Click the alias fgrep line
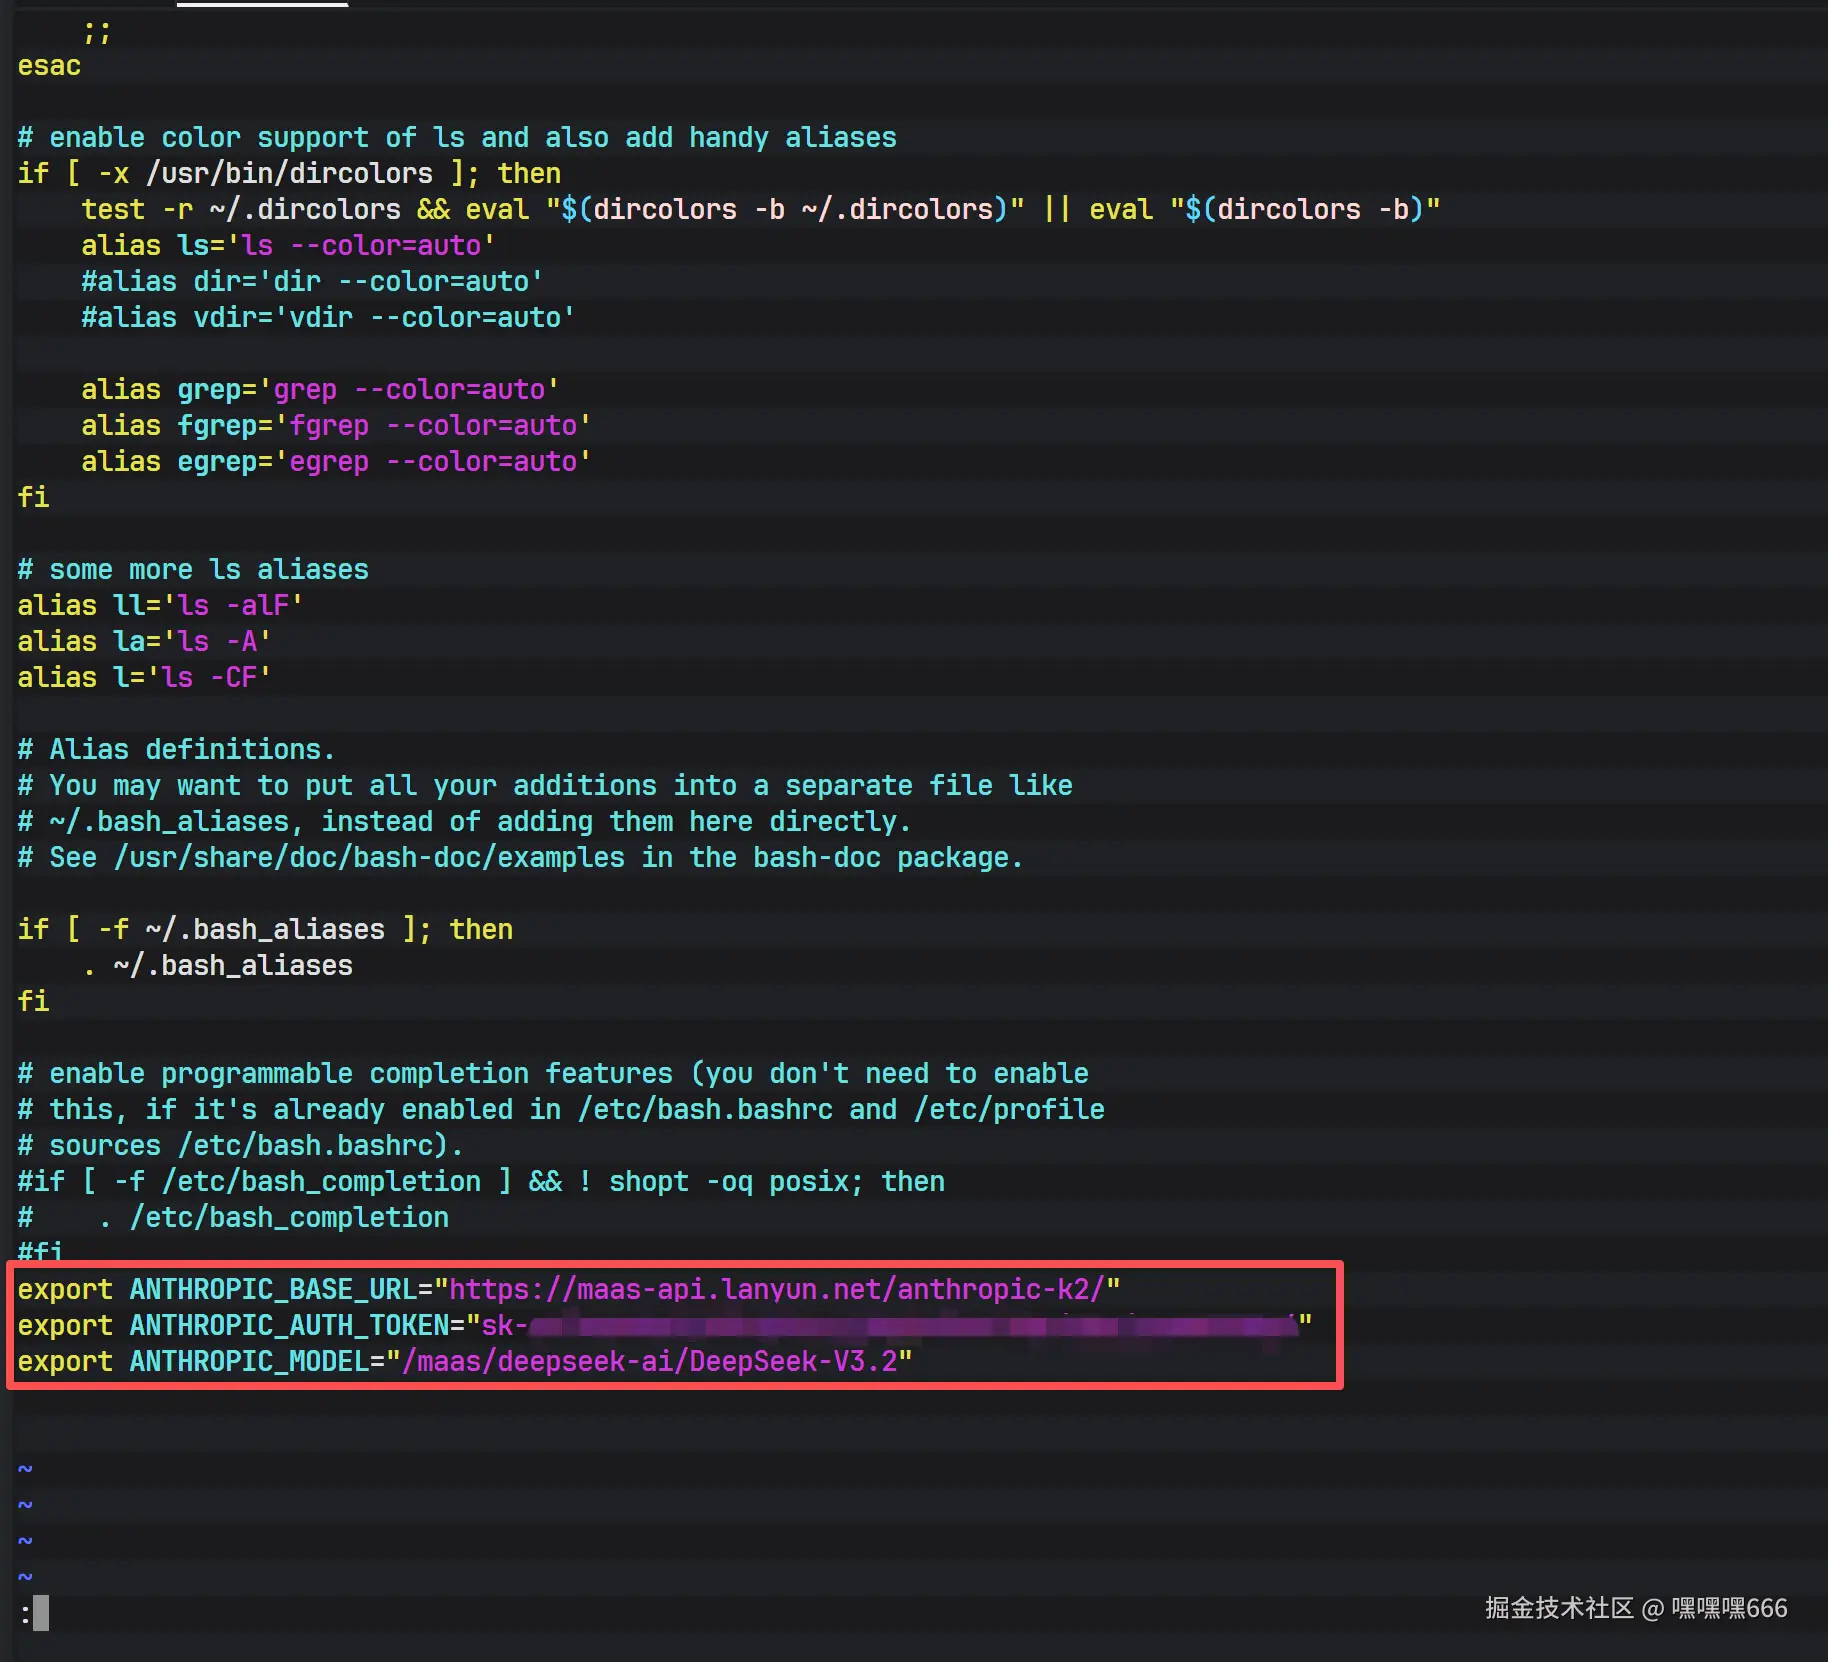Viewport: 1828px width, 1662px height. tap(336, 426)
